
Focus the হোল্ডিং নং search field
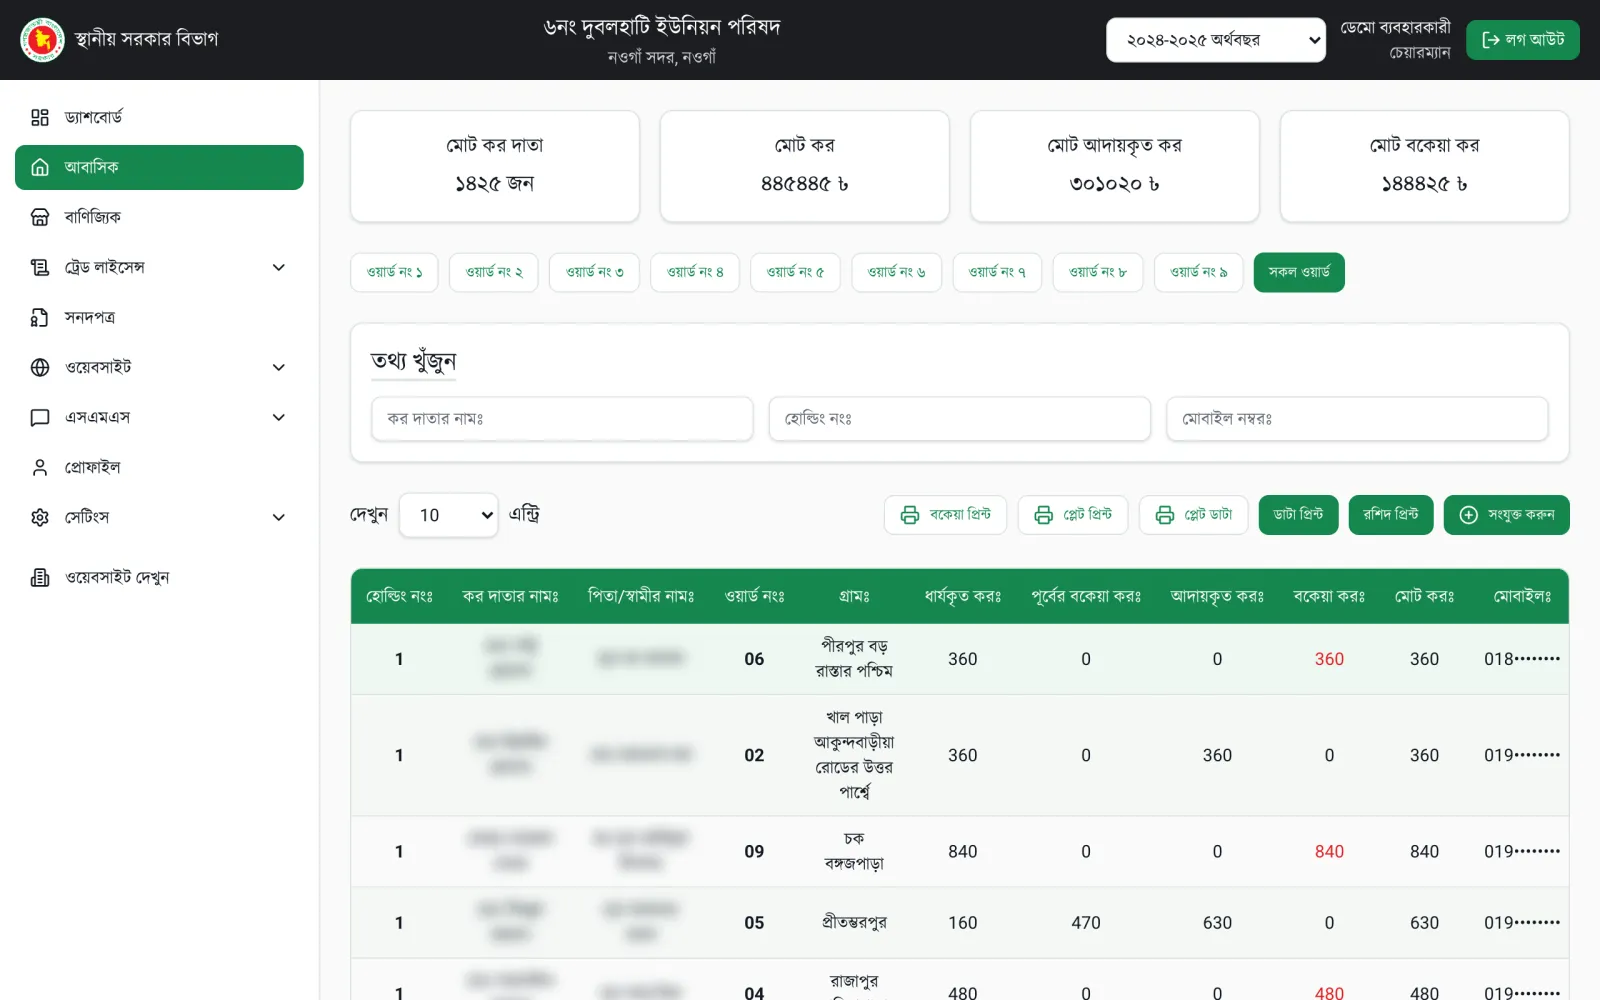pyautogui.click(x=960, y=419)
